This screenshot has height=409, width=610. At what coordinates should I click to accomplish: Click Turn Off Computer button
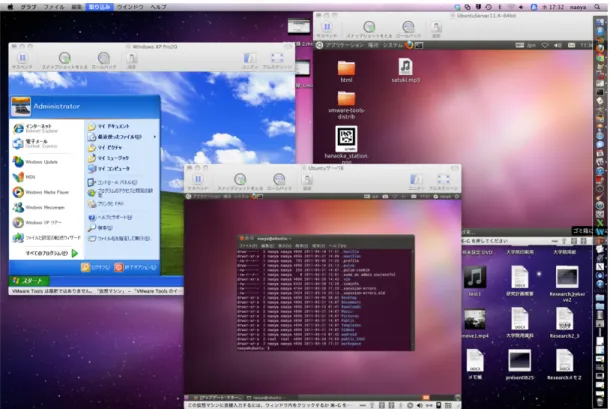pos(135,267)
